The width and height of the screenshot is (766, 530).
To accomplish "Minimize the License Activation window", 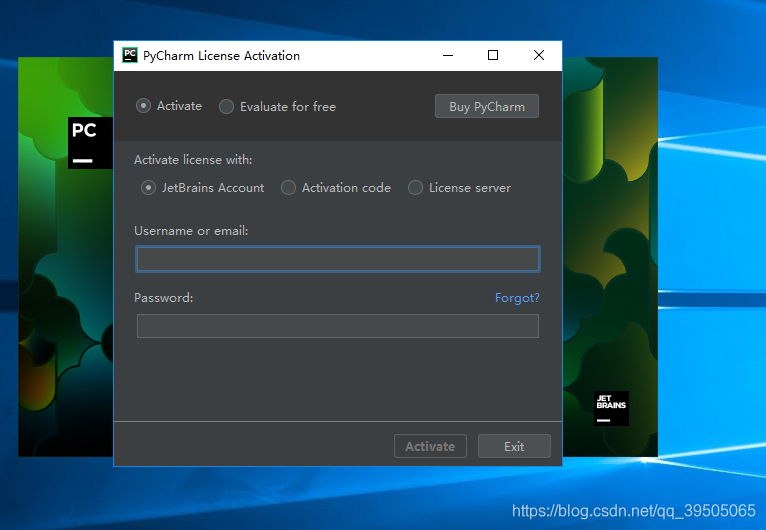I will coord(448,55).
